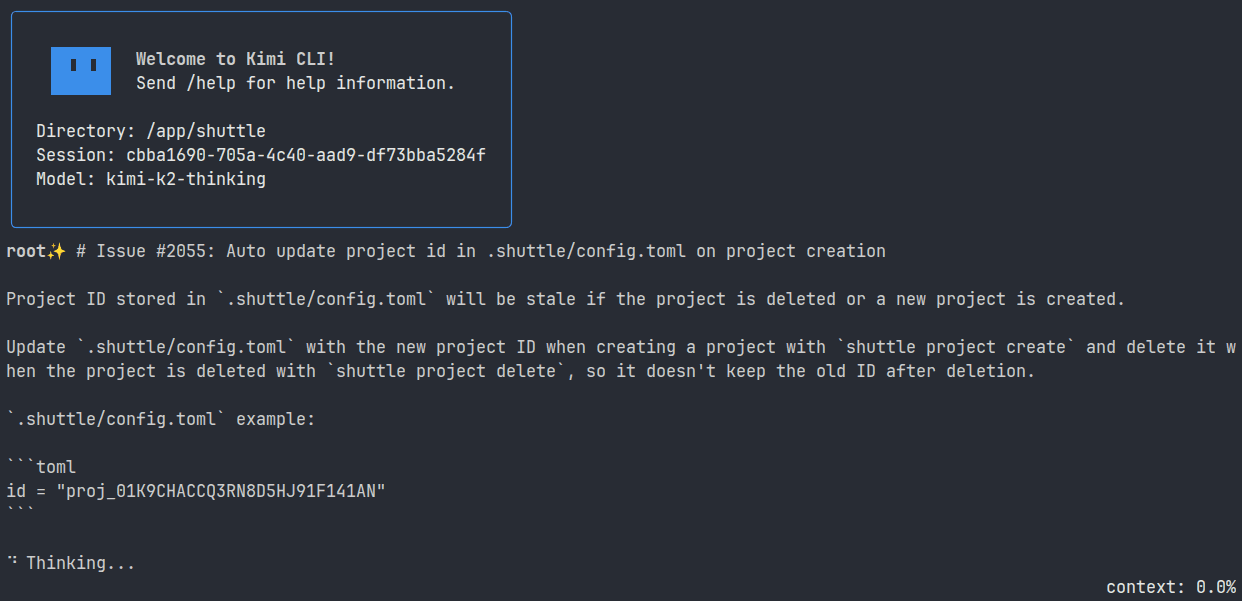Click the Session ID value
Image resolution: width=1242 pixels, height=601 pixels.
point(306,156)
